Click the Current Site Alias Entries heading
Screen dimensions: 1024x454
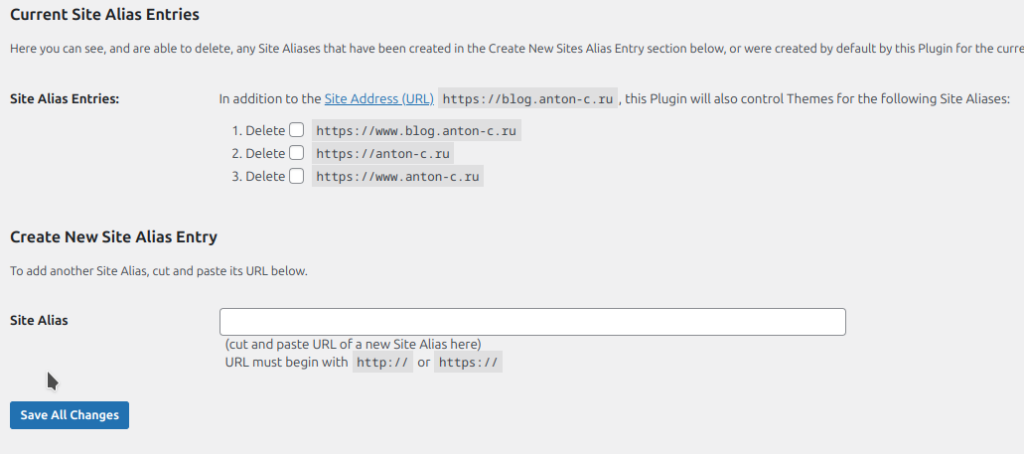(x=104, y=15)
